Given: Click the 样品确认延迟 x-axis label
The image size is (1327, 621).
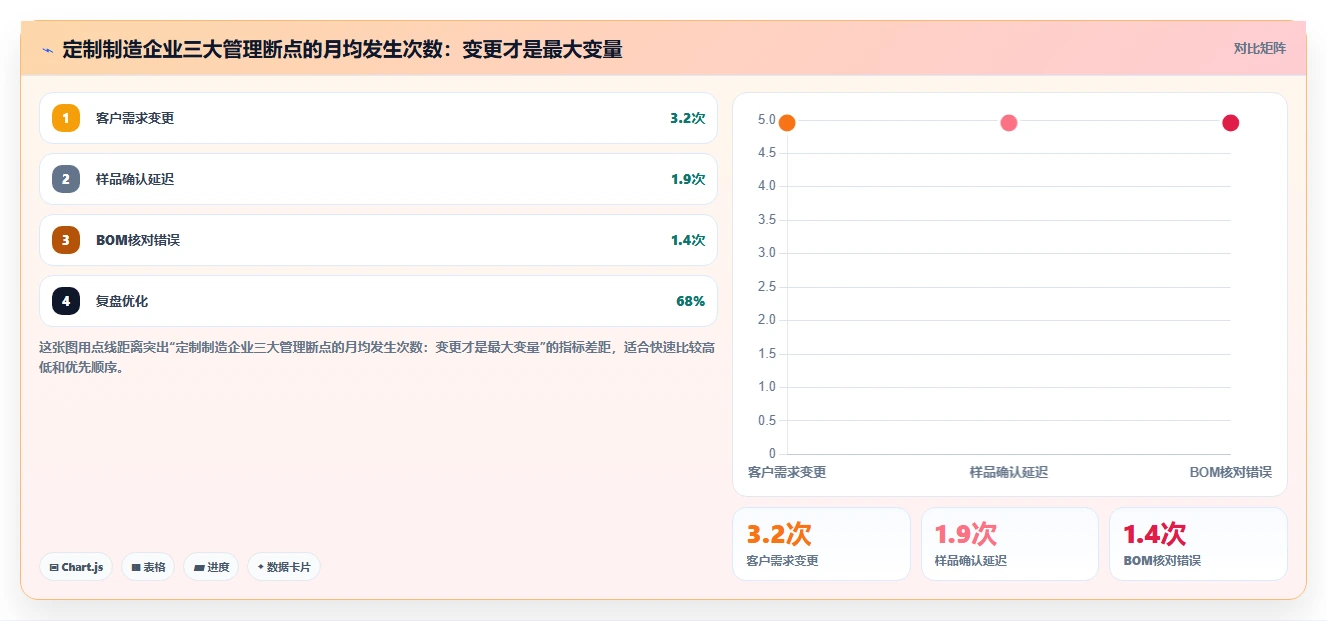Looking at the screenshot, I should pos(1009,472).
